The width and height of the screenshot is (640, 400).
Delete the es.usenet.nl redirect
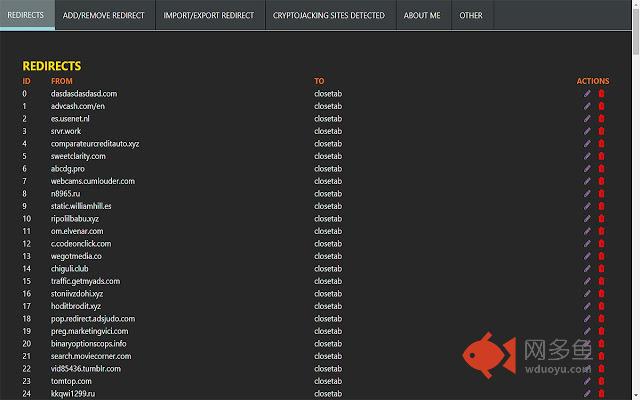[x=601, y=119]
